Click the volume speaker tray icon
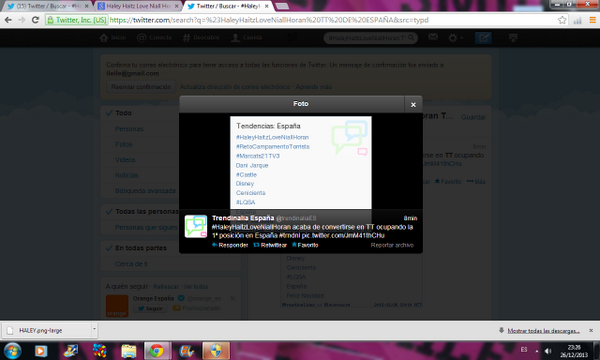The image size is (600, 360). click(548, 351)
